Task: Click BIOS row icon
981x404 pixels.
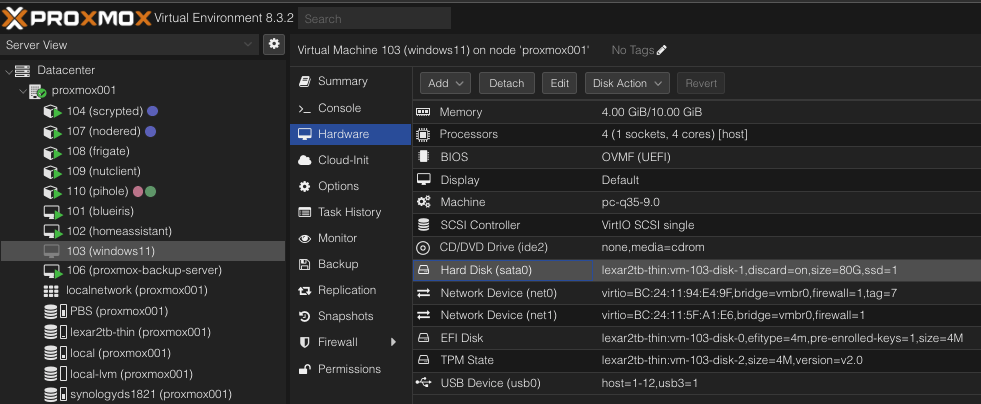Action: (x=424, y=156)
